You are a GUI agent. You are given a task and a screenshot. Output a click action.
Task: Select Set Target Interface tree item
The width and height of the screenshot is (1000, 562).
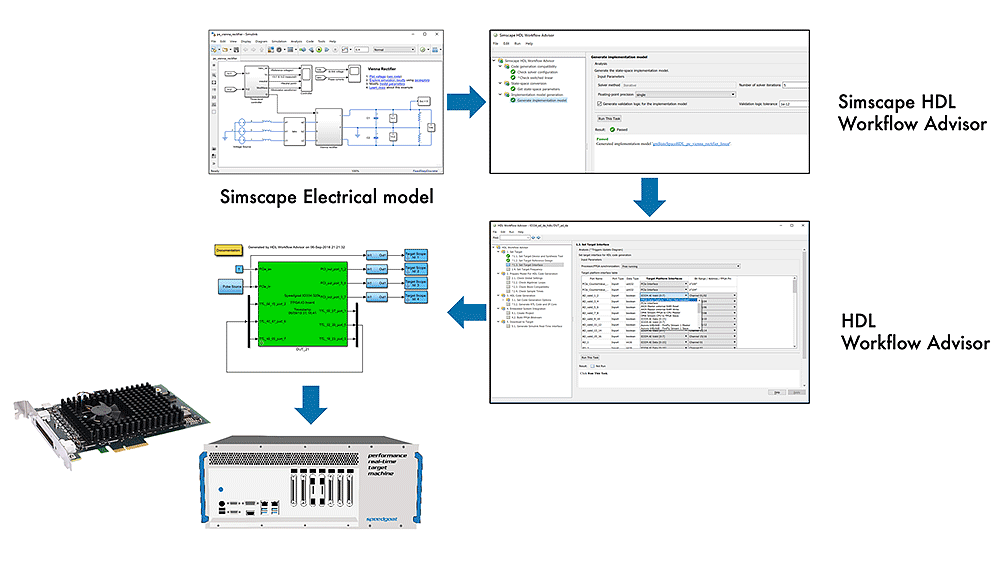coord(524,265)
